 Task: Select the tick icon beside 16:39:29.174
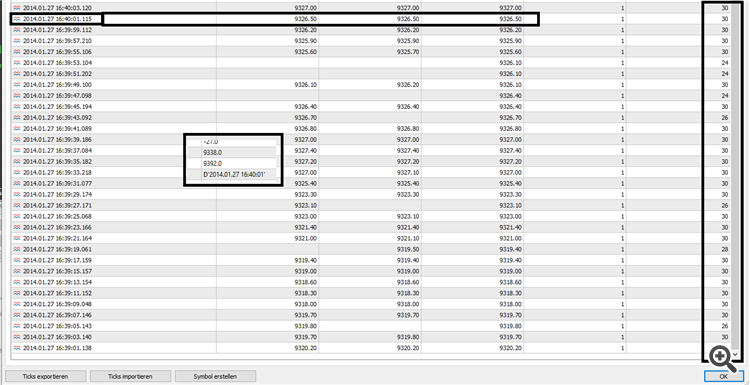[x=18, y=195]
